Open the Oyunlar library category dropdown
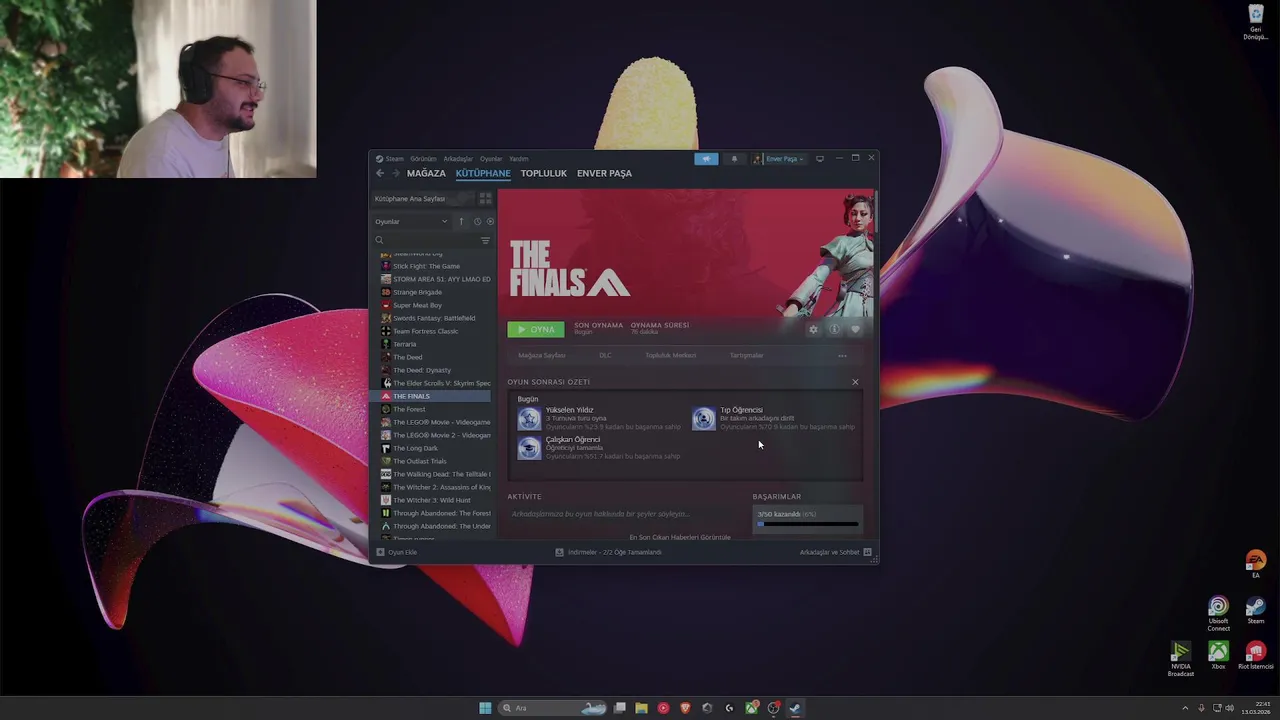 tap(411, 221)
